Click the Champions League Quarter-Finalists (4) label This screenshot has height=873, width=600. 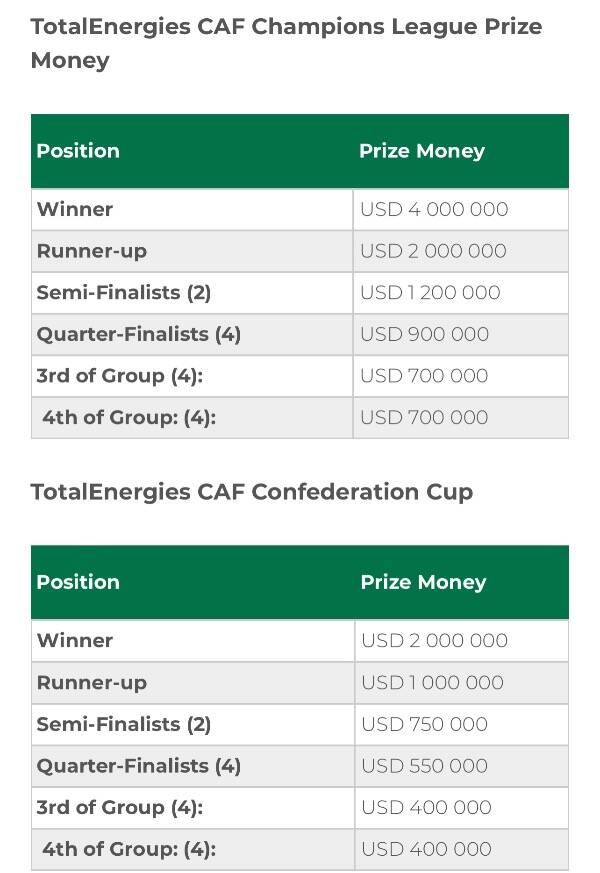pyautogui.click(x=139, y=335)
